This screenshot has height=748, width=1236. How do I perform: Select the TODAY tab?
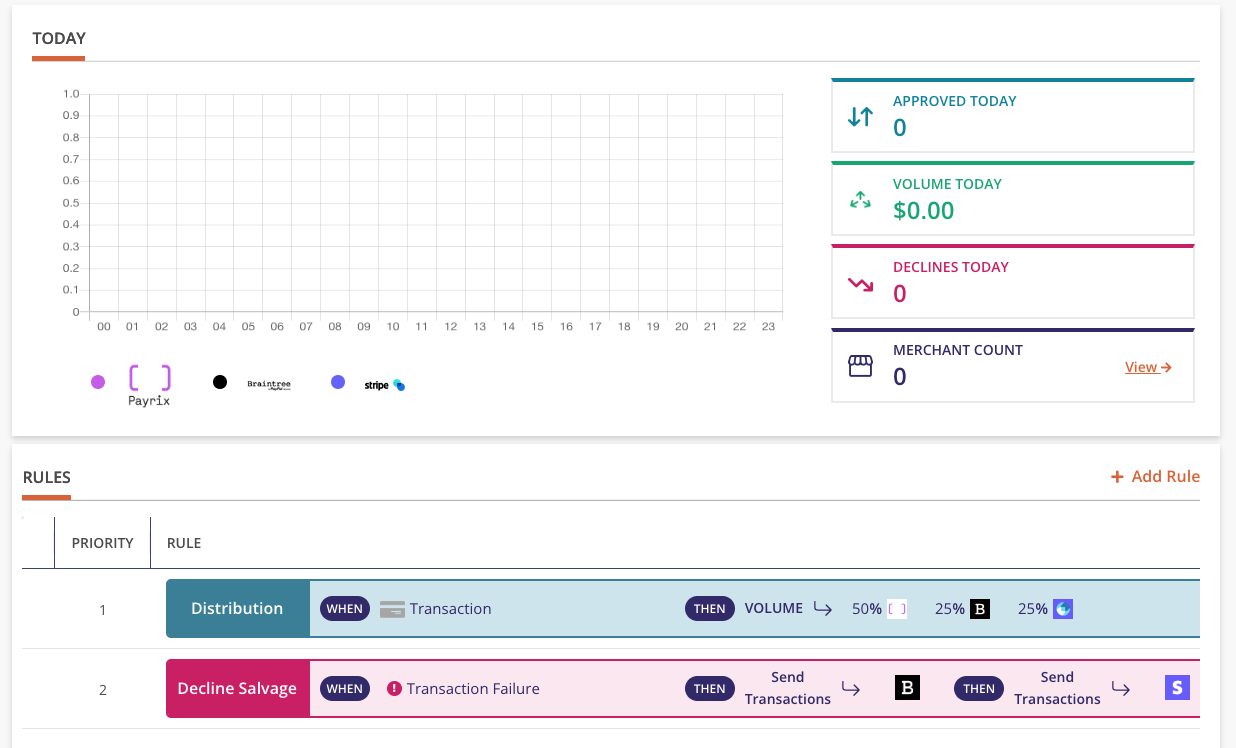click(x=59, y=39)
